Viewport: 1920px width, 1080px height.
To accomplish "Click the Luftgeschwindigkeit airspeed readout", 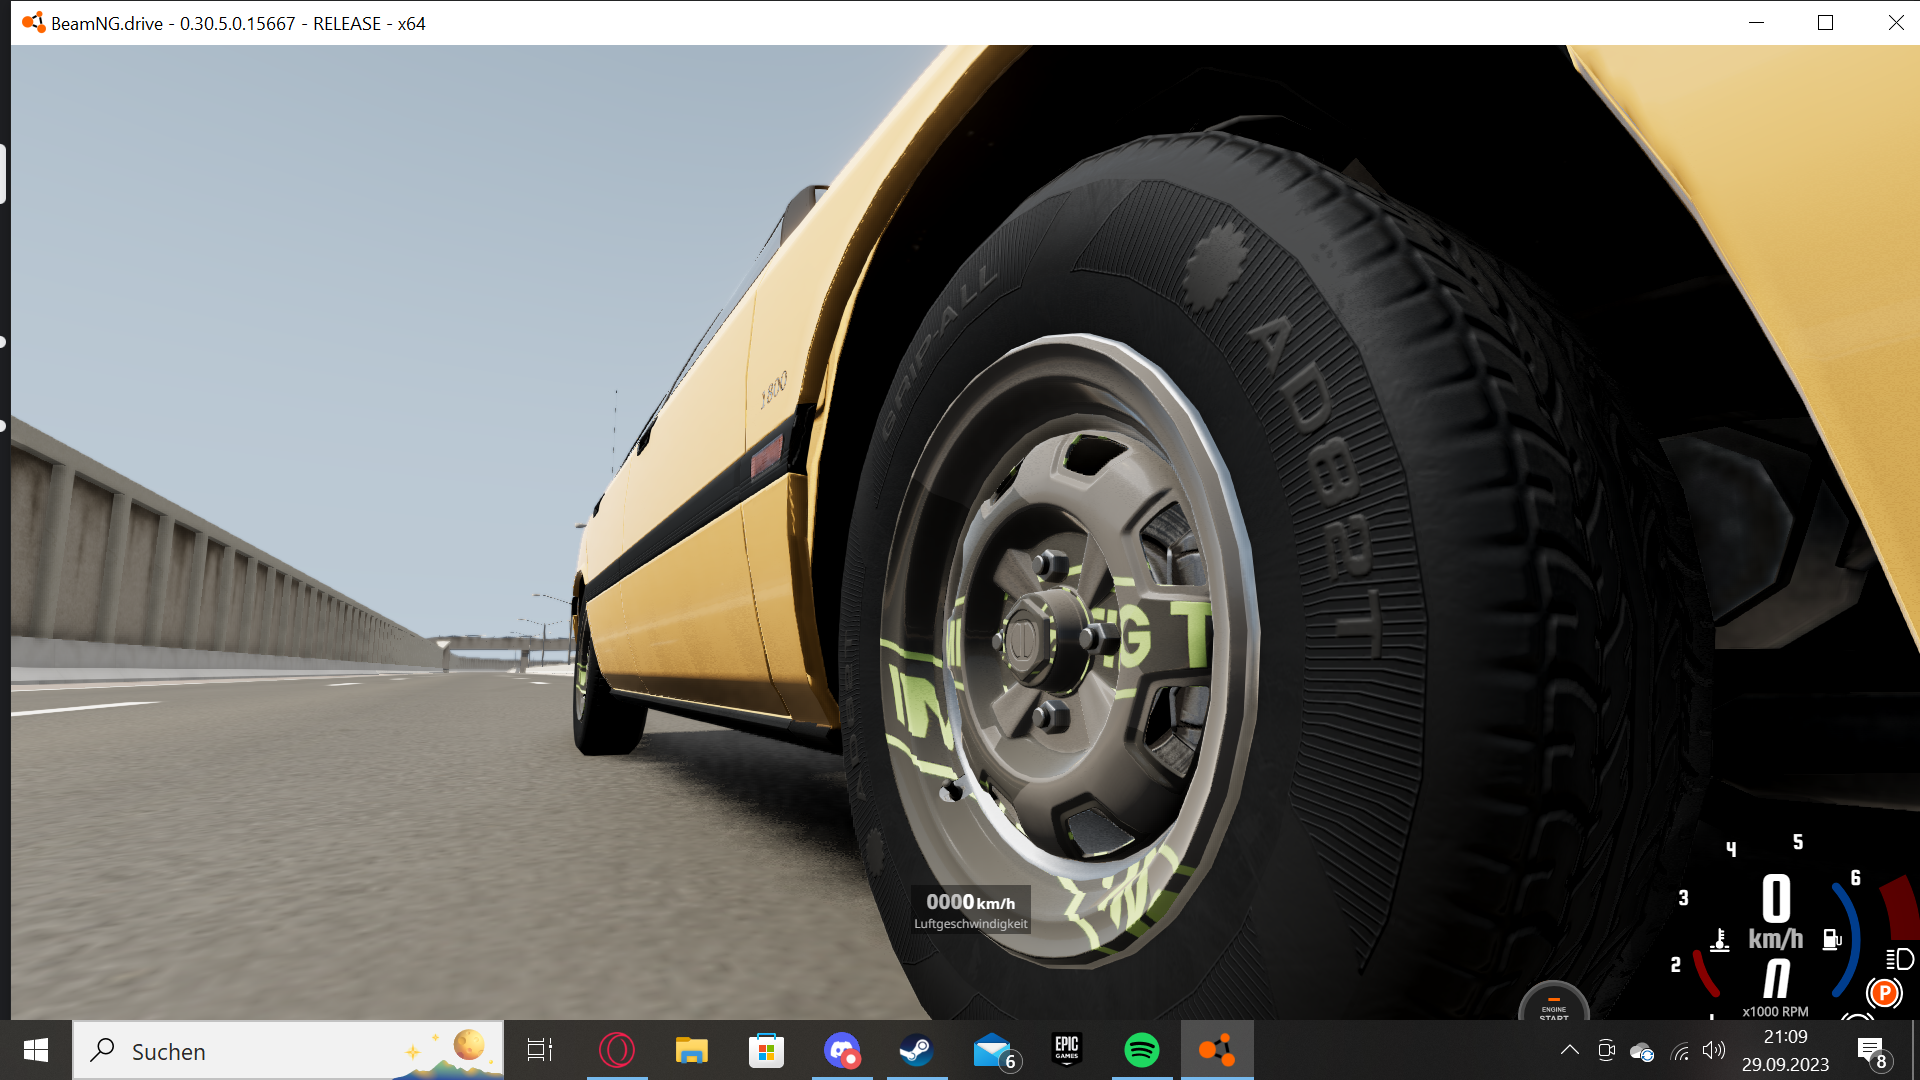I will click(970, 910).
